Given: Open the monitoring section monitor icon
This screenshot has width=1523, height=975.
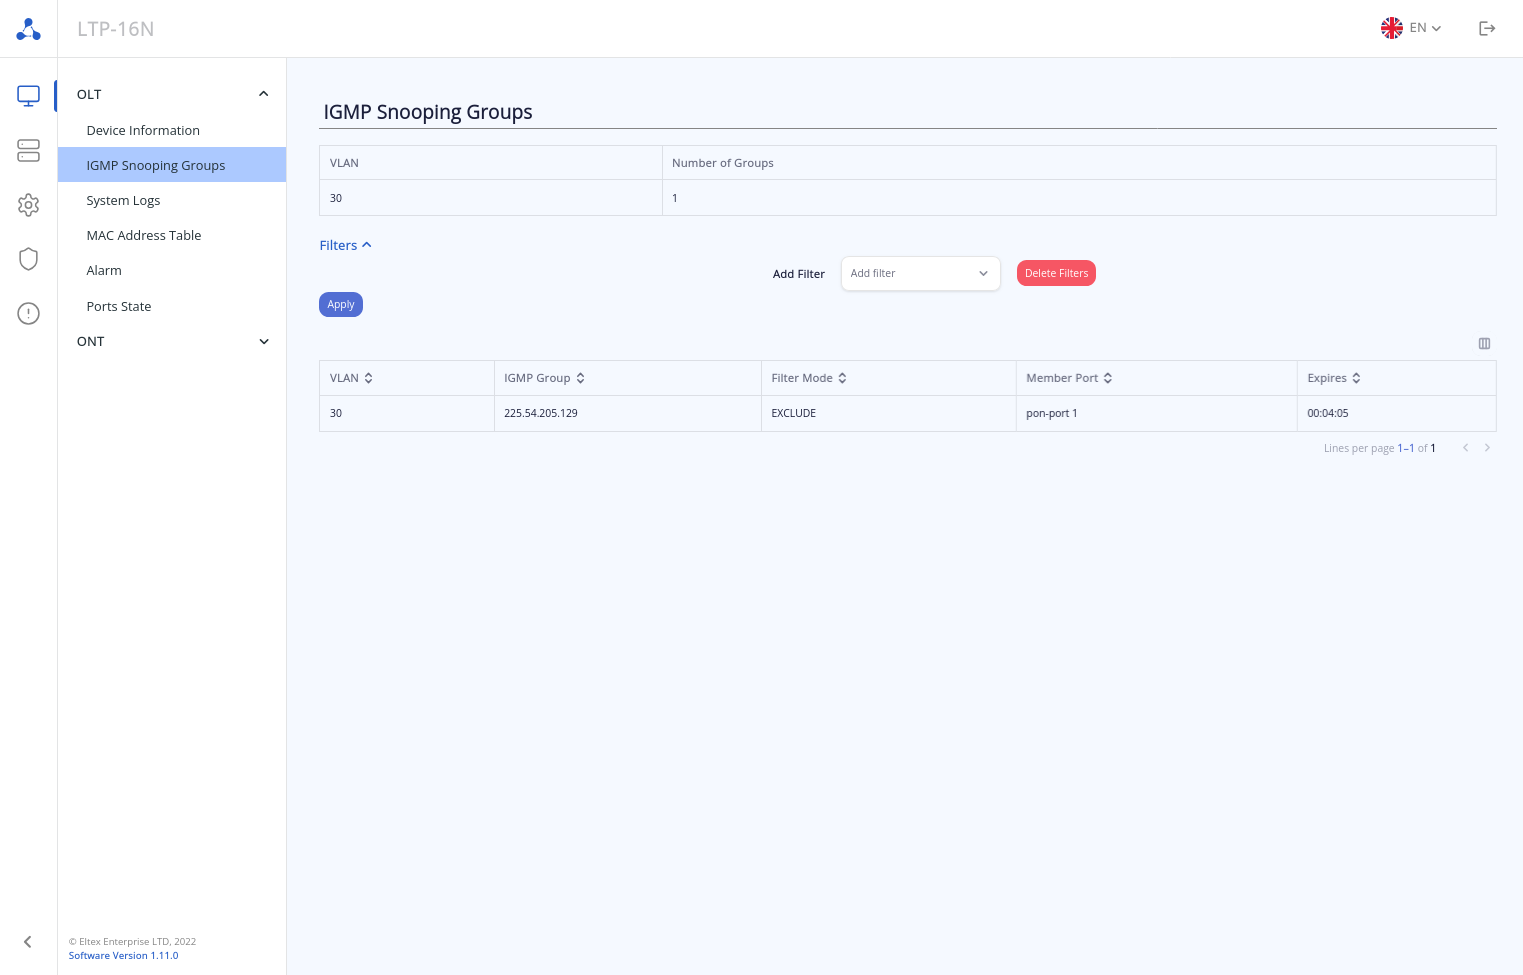Looking at the screenshot, I should pos(28,96).
